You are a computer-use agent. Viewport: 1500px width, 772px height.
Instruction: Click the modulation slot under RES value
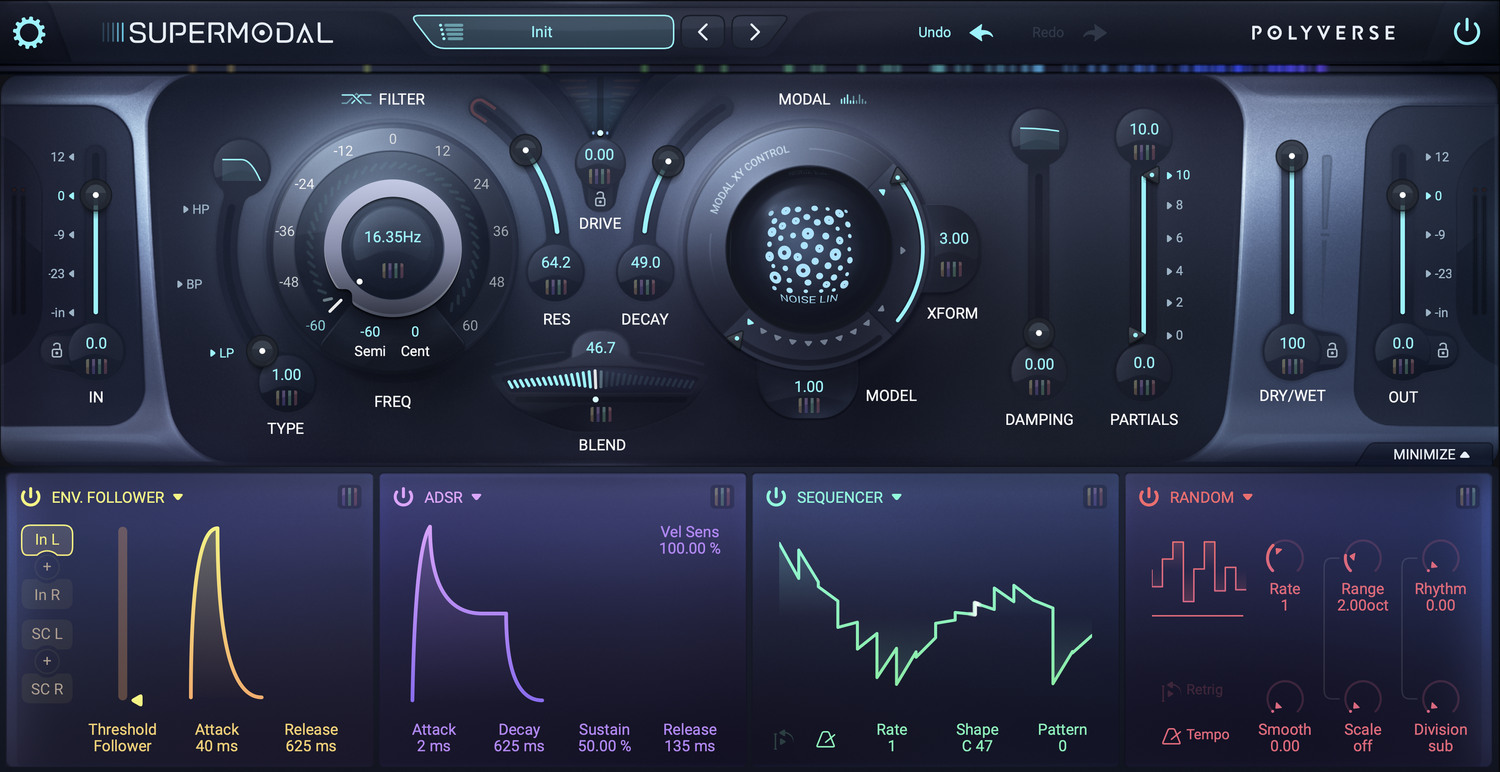(556, 287)
